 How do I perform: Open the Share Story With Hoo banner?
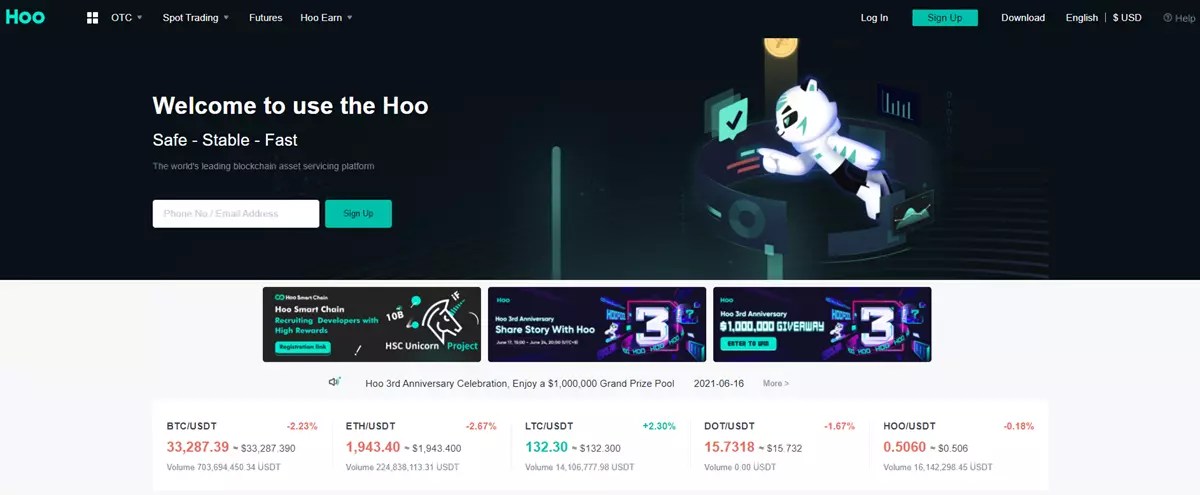597,324
